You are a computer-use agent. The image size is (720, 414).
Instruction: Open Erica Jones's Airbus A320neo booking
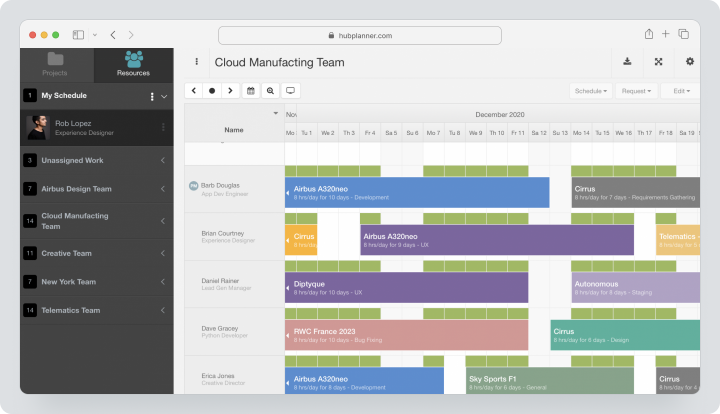coord(364,380)
